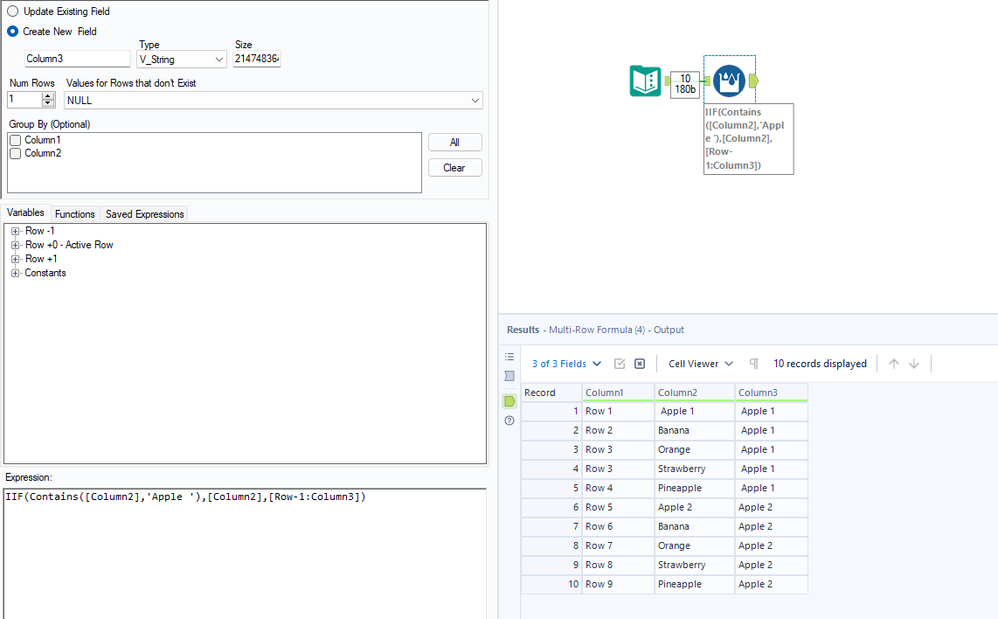Image resolution: width=998 pixels, height=619 pixels.
Task: Click the Column3 results header
Action: point(771,393)
